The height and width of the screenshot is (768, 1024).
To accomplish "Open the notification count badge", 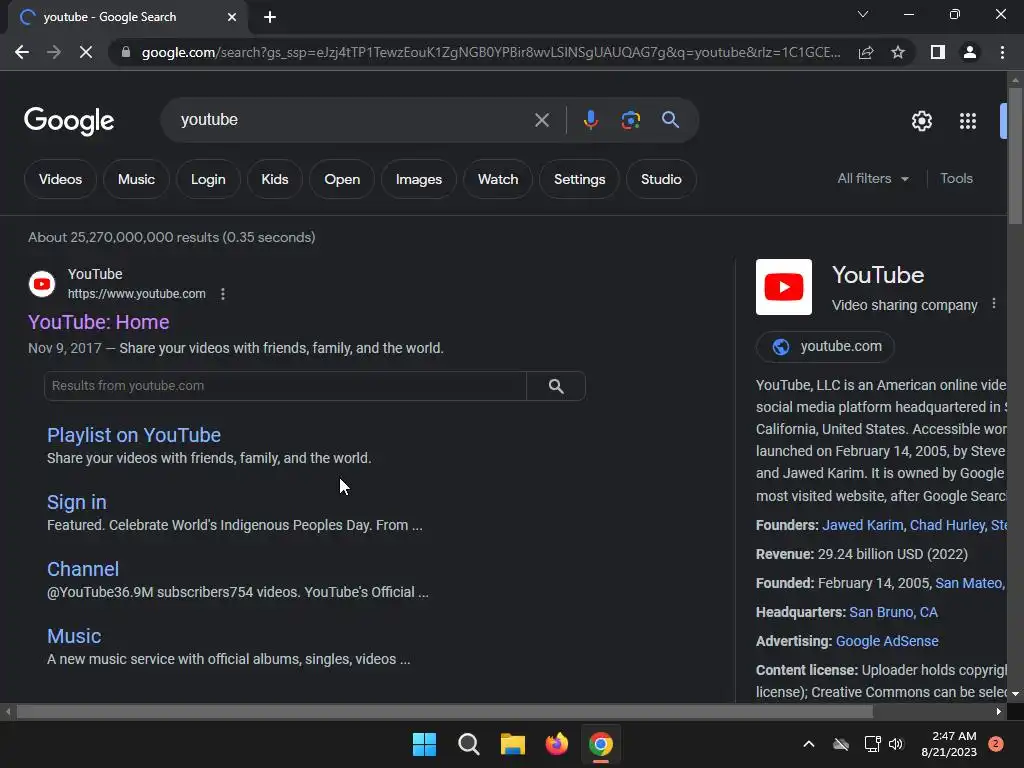I will tap(996, 744).
